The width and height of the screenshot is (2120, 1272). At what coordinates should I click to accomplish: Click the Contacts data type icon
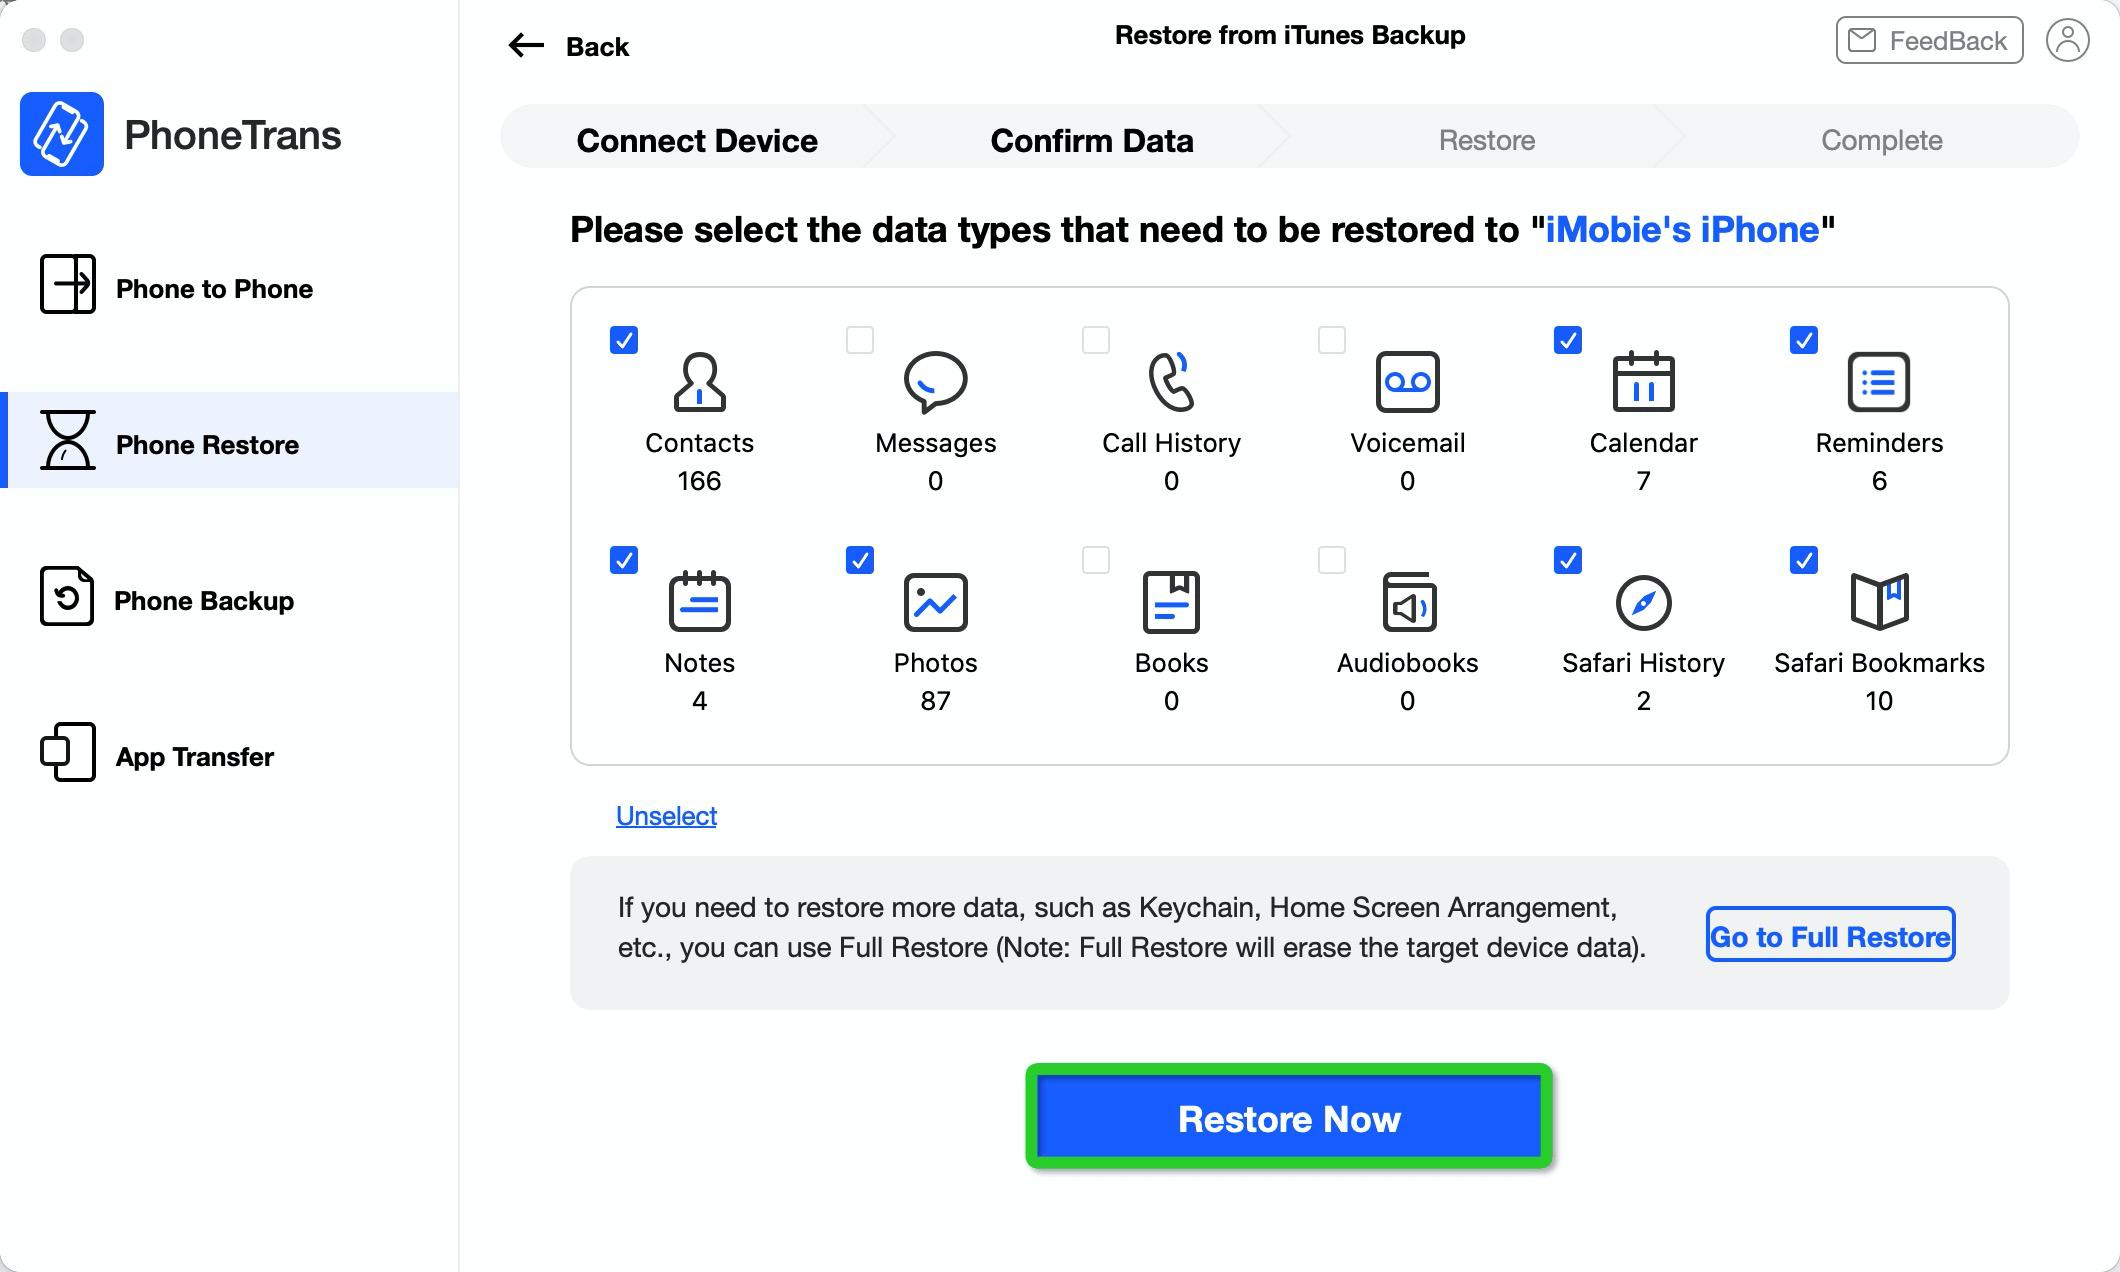(x=699, y=381)
